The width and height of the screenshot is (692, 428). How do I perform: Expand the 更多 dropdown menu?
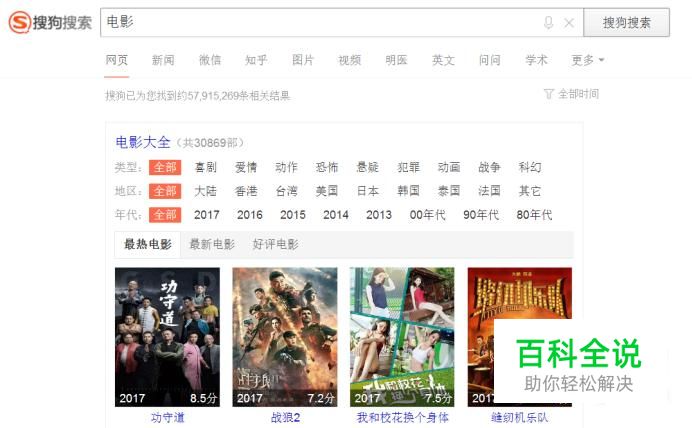587,60
